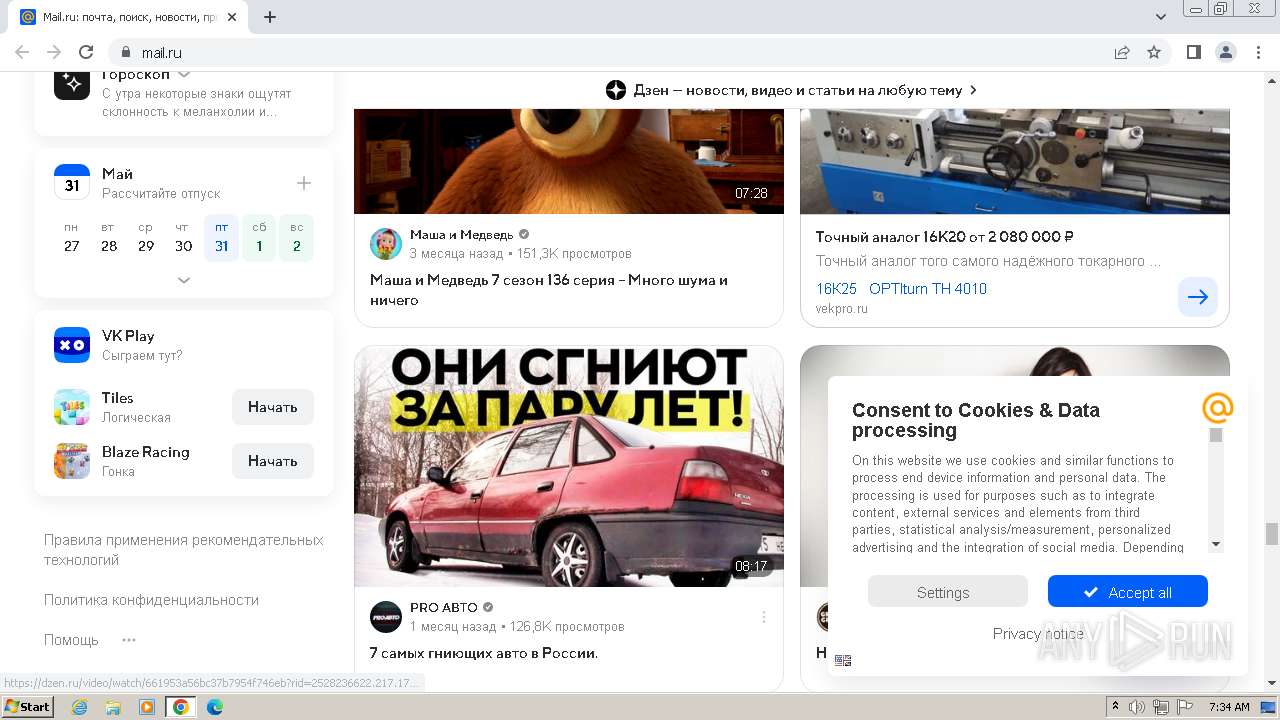This screenshot has width=1280, height=720.
Task: Open PRO АВТО channel avatar
Action: pyautogui.click(x=386, y=617)
